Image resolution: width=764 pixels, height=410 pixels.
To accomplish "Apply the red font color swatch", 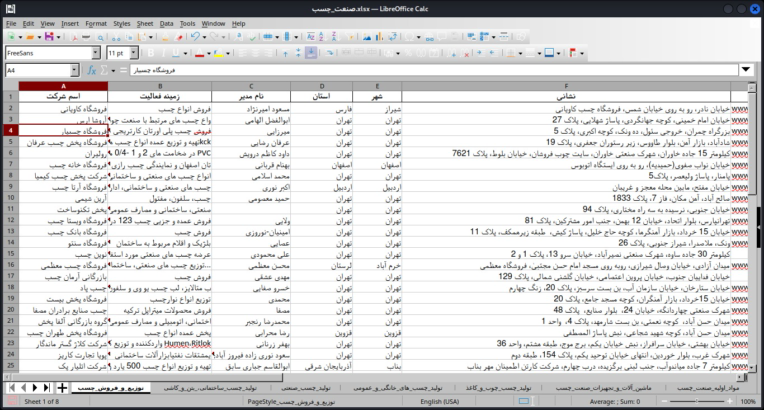I will tap(199, 53).
